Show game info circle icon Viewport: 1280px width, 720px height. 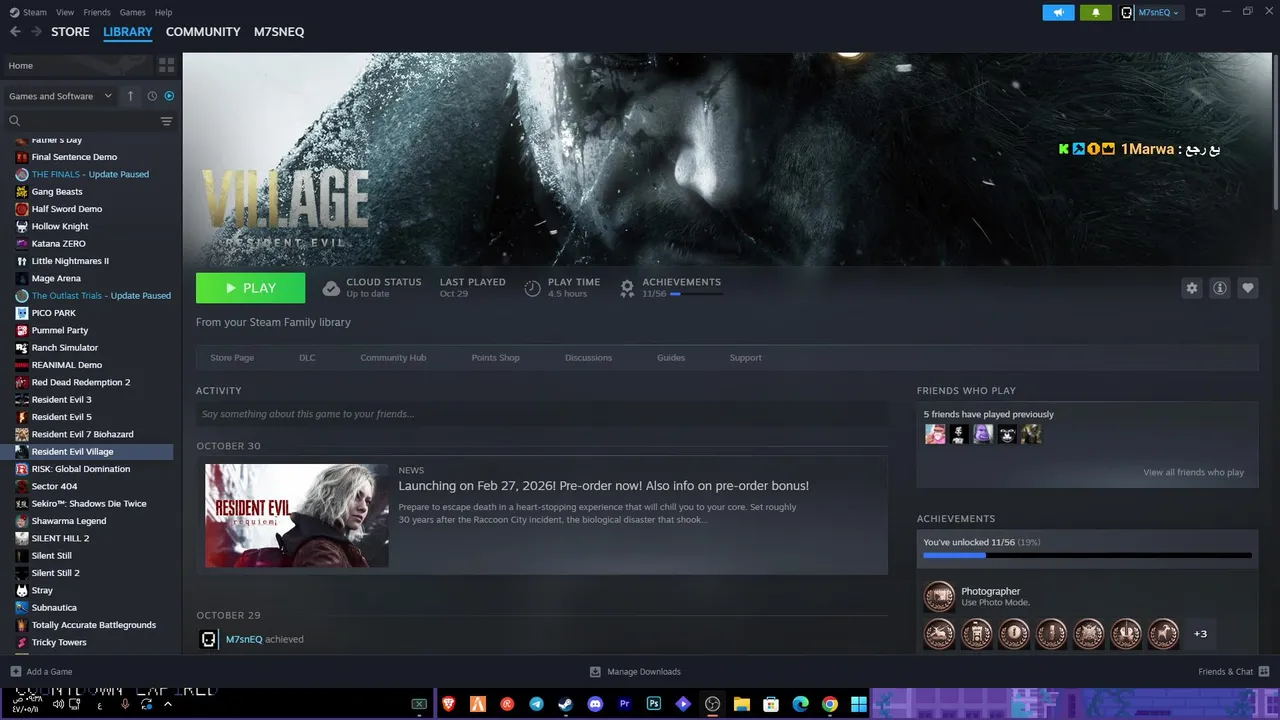click(x=1219, y=288)
